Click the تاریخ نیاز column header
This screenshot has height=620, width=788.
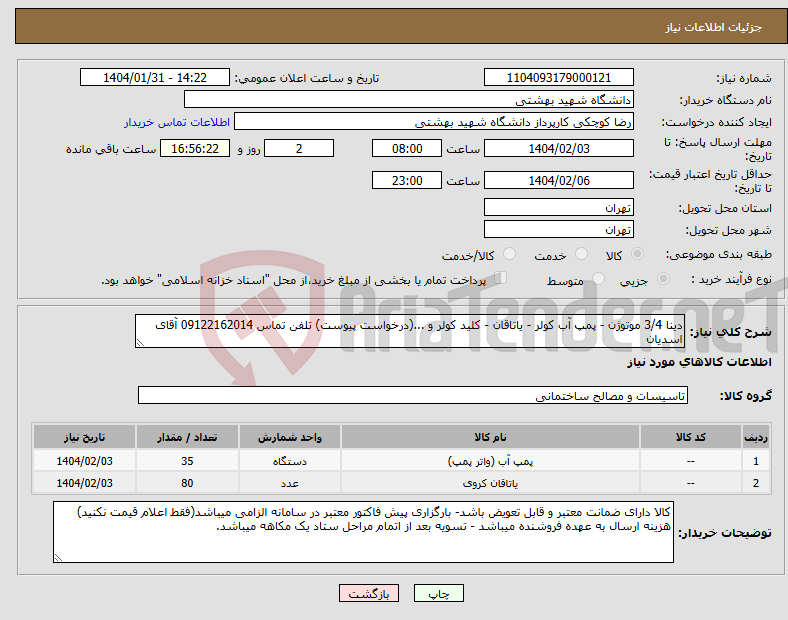coord(84,437)
